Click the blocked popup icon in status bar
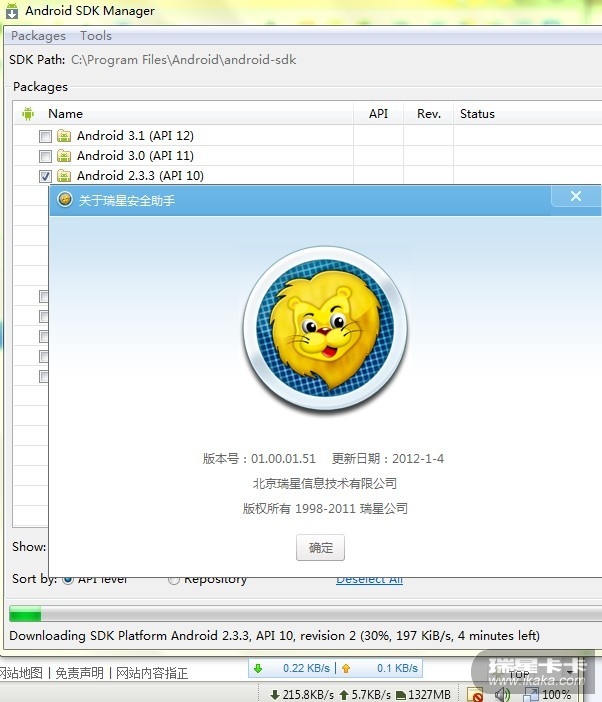 tap(475, 695)
